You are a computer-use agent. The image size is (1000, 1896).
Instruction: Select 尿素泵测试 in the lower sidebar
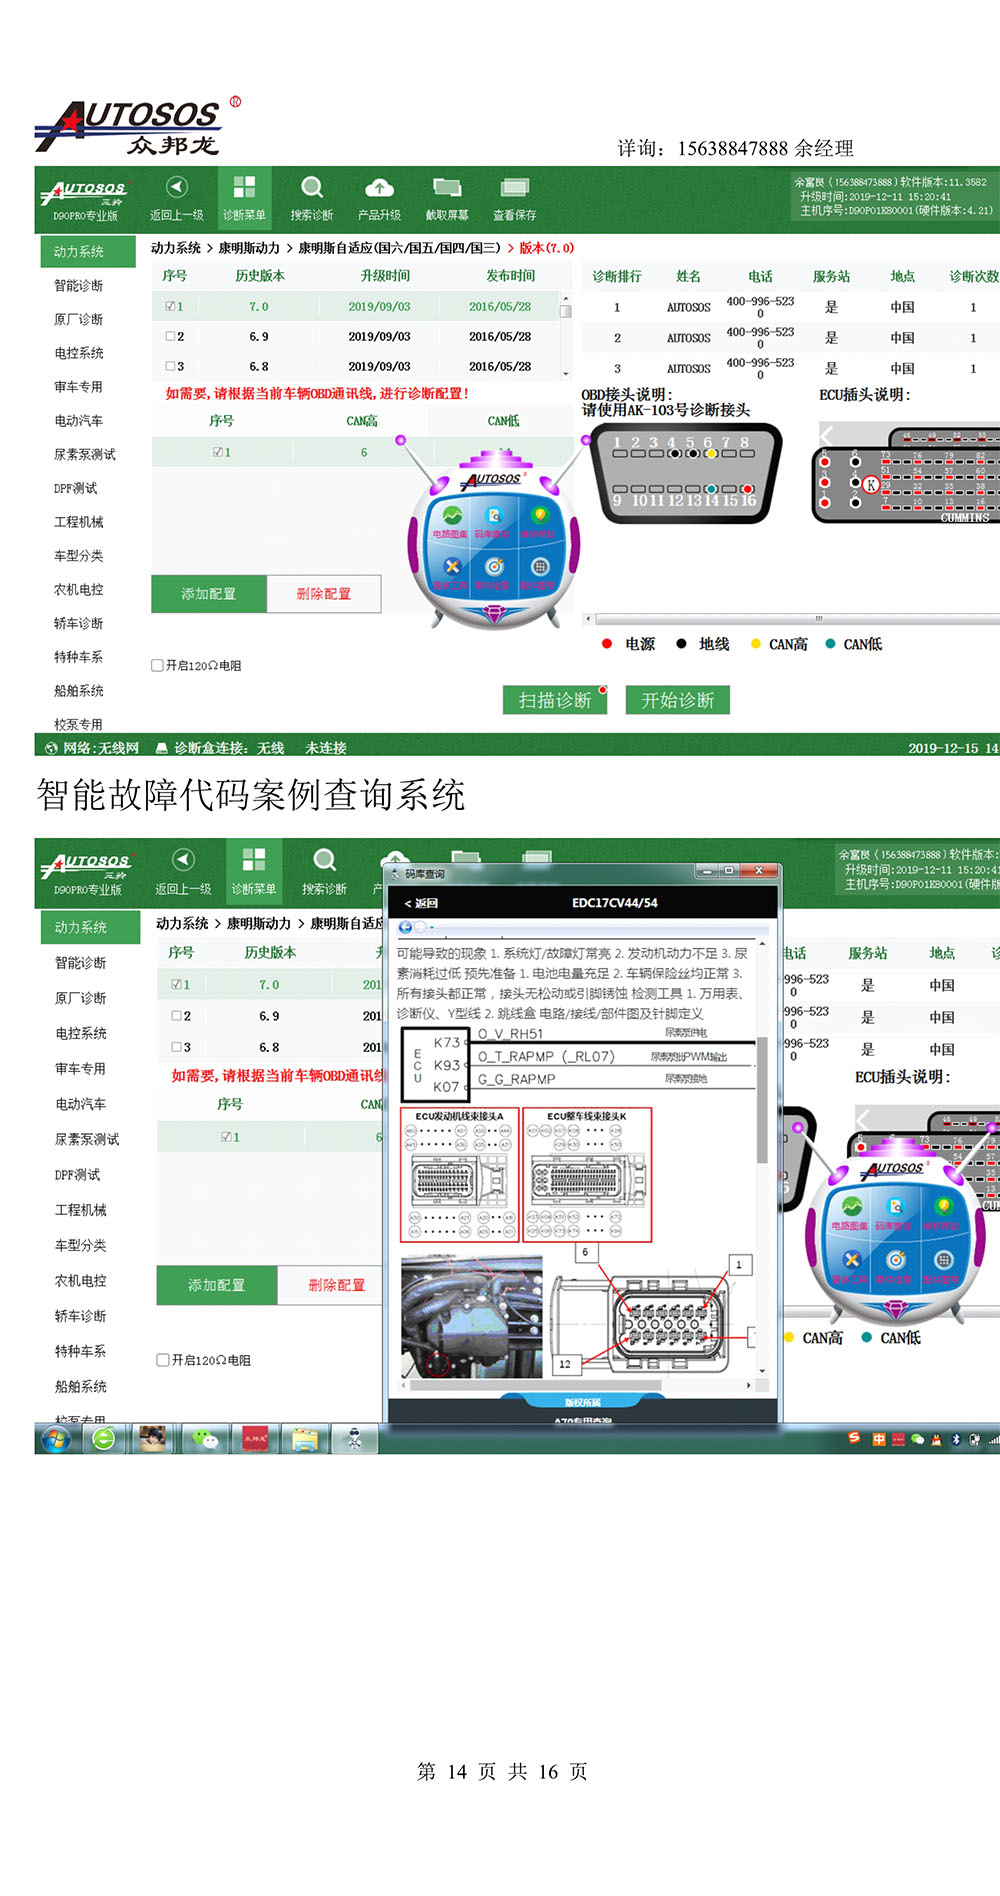(x=86, y=1140)
